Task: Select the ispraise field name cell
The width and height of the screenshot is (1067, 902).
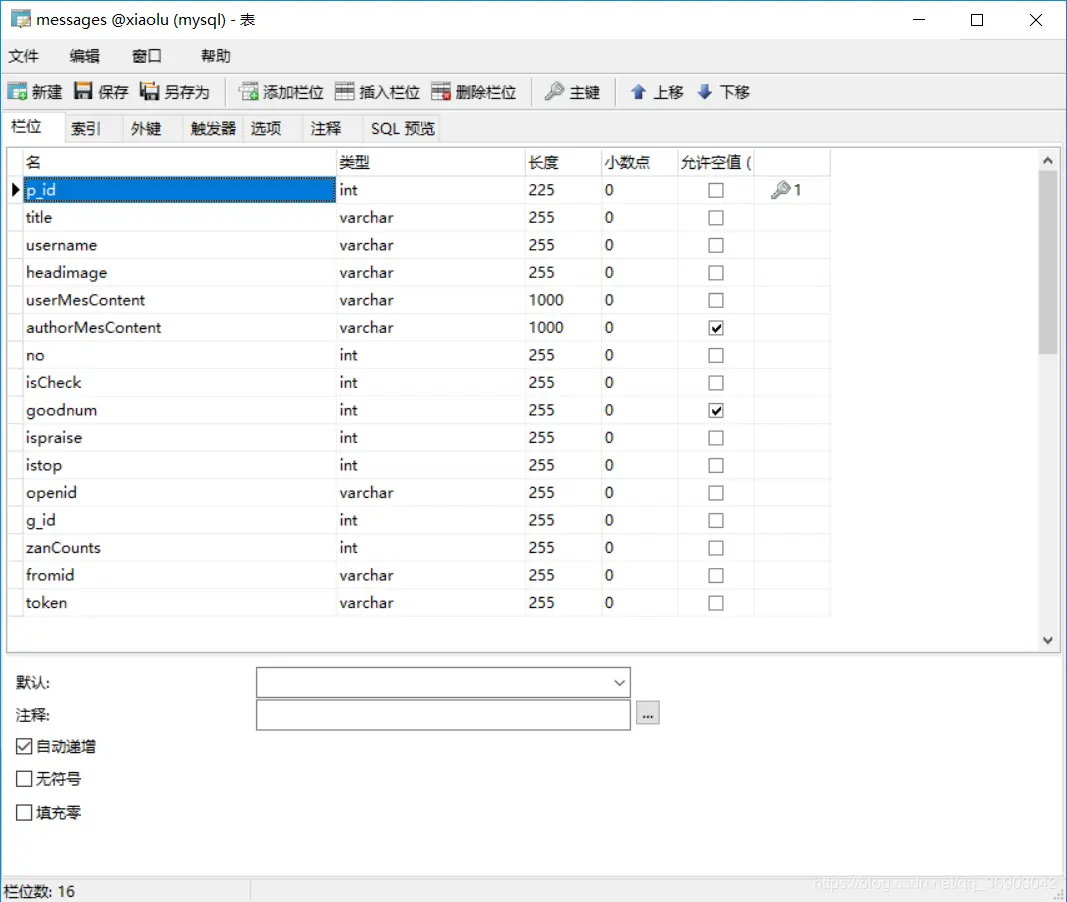Action: (180, 438)
